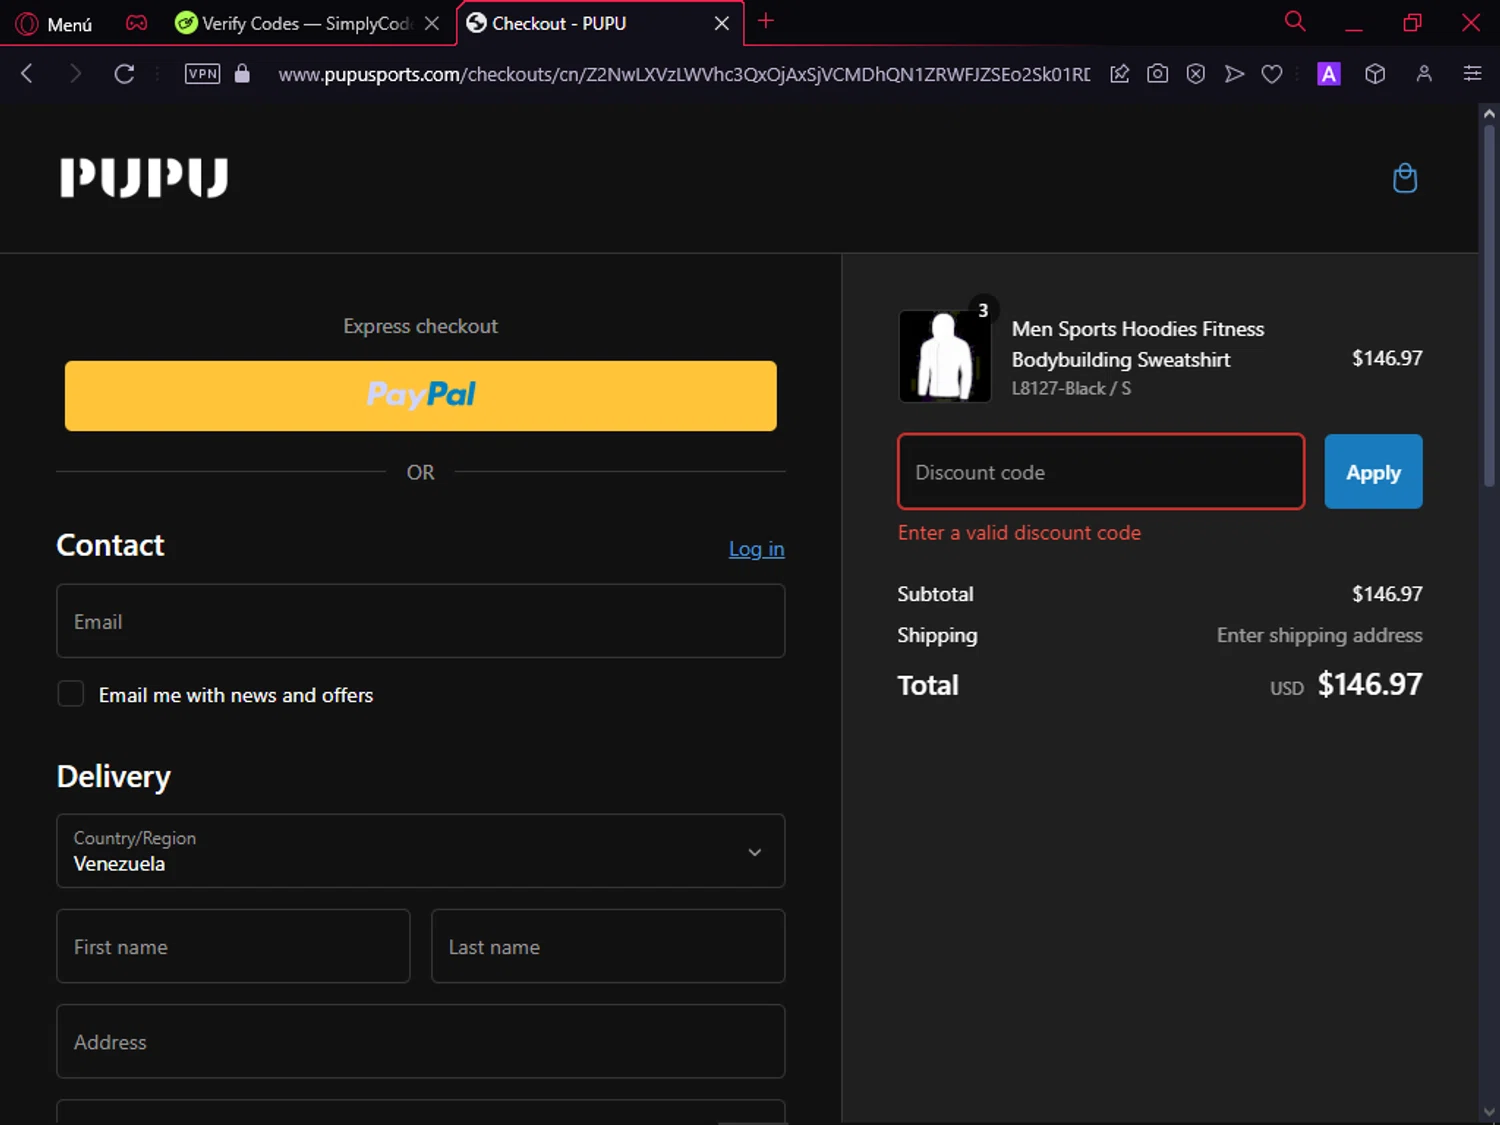Click the page vertical scrollbar

tap(1489, 305)
